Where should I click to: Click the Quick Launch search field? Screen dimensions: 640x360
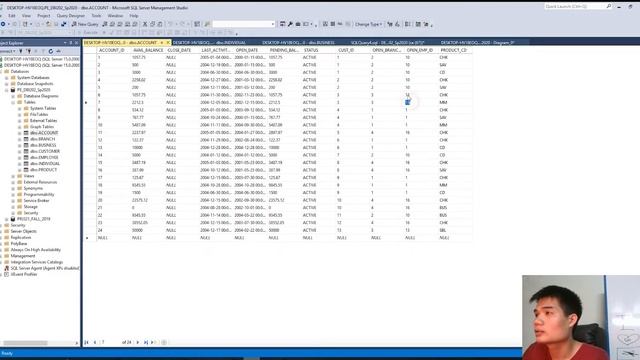click(x=575, y=7)
